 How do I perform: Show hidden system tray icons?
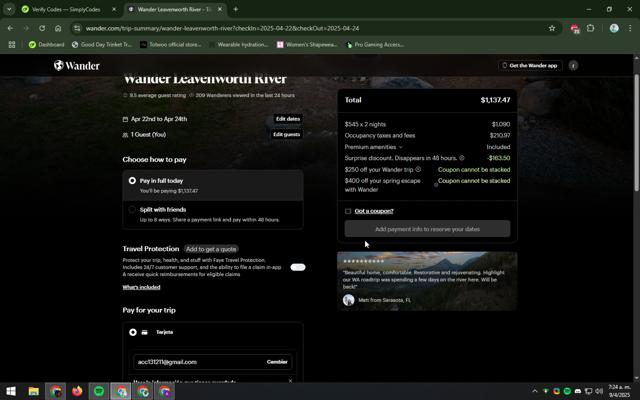pyautogui.click(x=535, y=391)
